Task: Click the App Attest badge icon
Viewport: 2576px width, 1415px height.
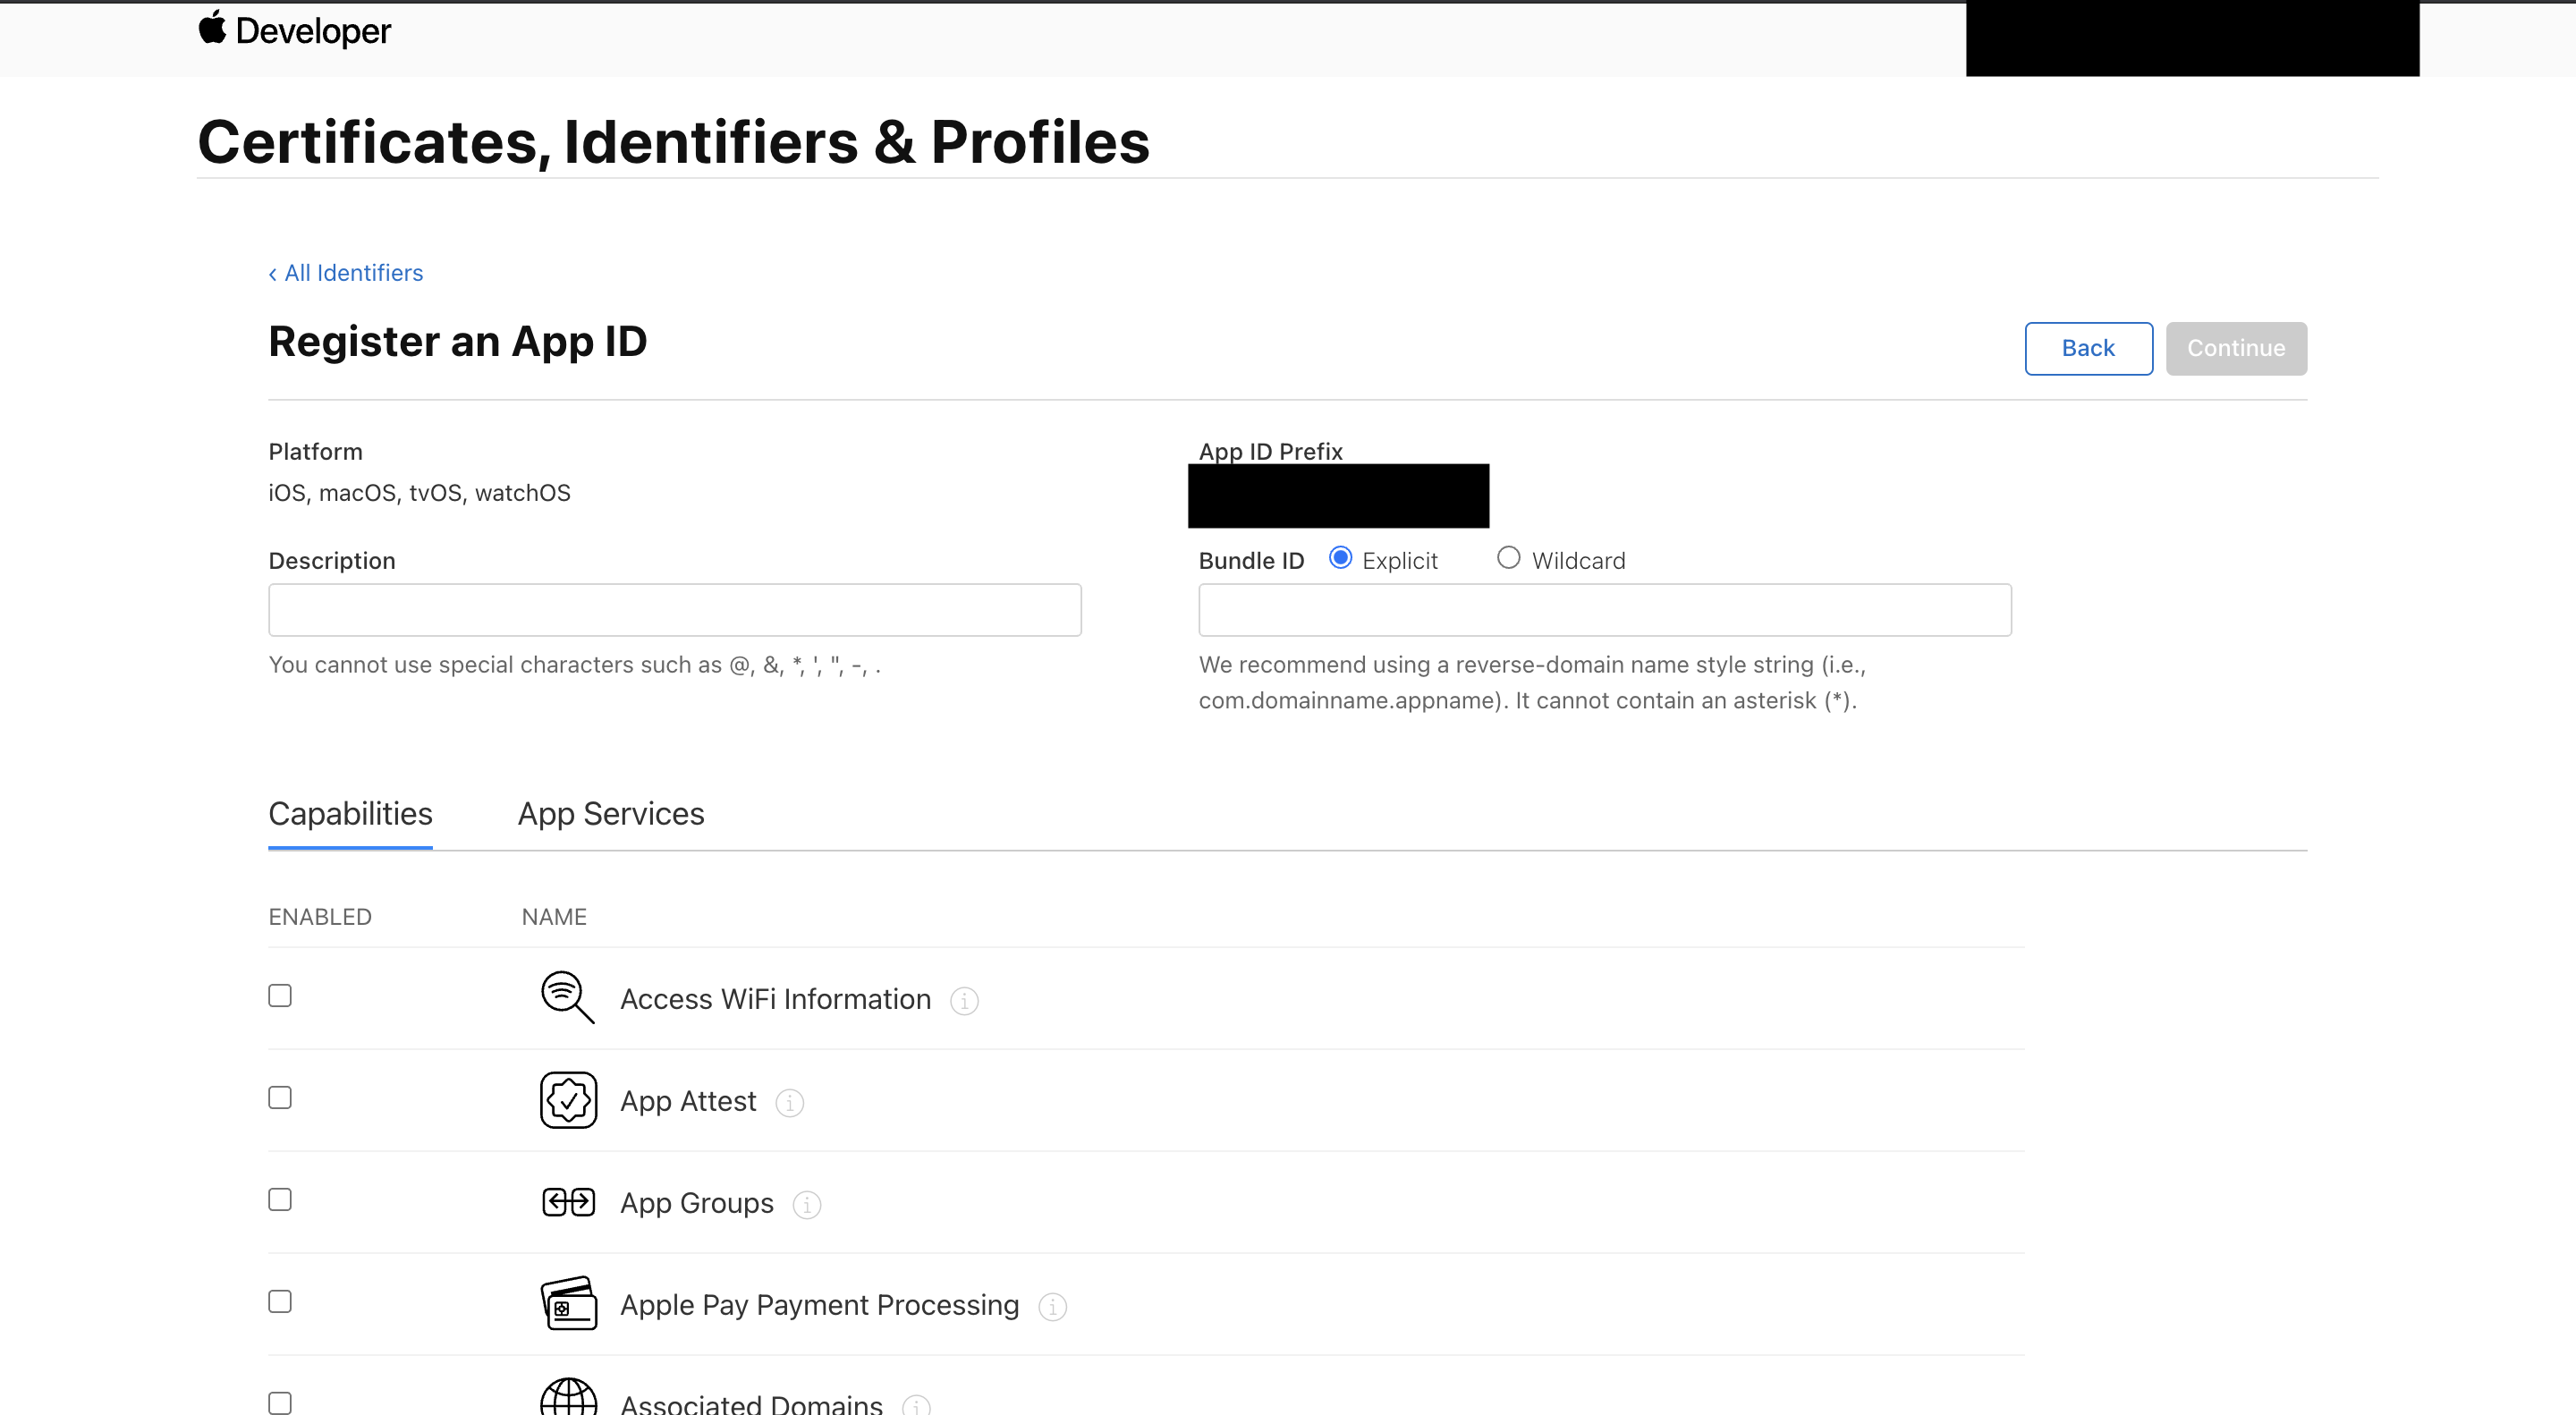Action: click(568, 1100)
